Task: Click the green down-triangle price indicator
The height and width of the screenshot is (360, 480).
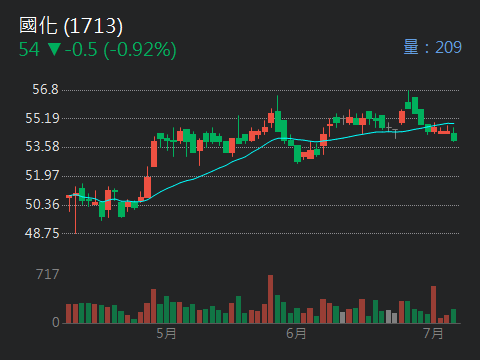Action: pyautogui.click(x=54, y=49)
